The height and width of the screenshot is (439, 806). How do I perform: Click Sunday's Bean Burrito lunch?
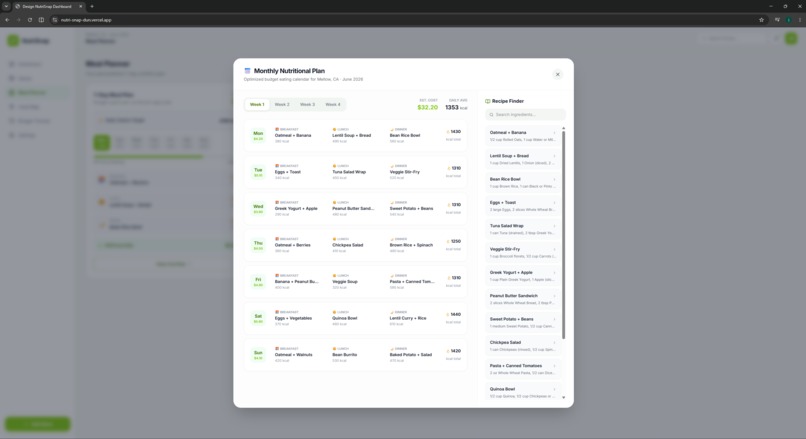pyautogui.click(x=344, y=355)
